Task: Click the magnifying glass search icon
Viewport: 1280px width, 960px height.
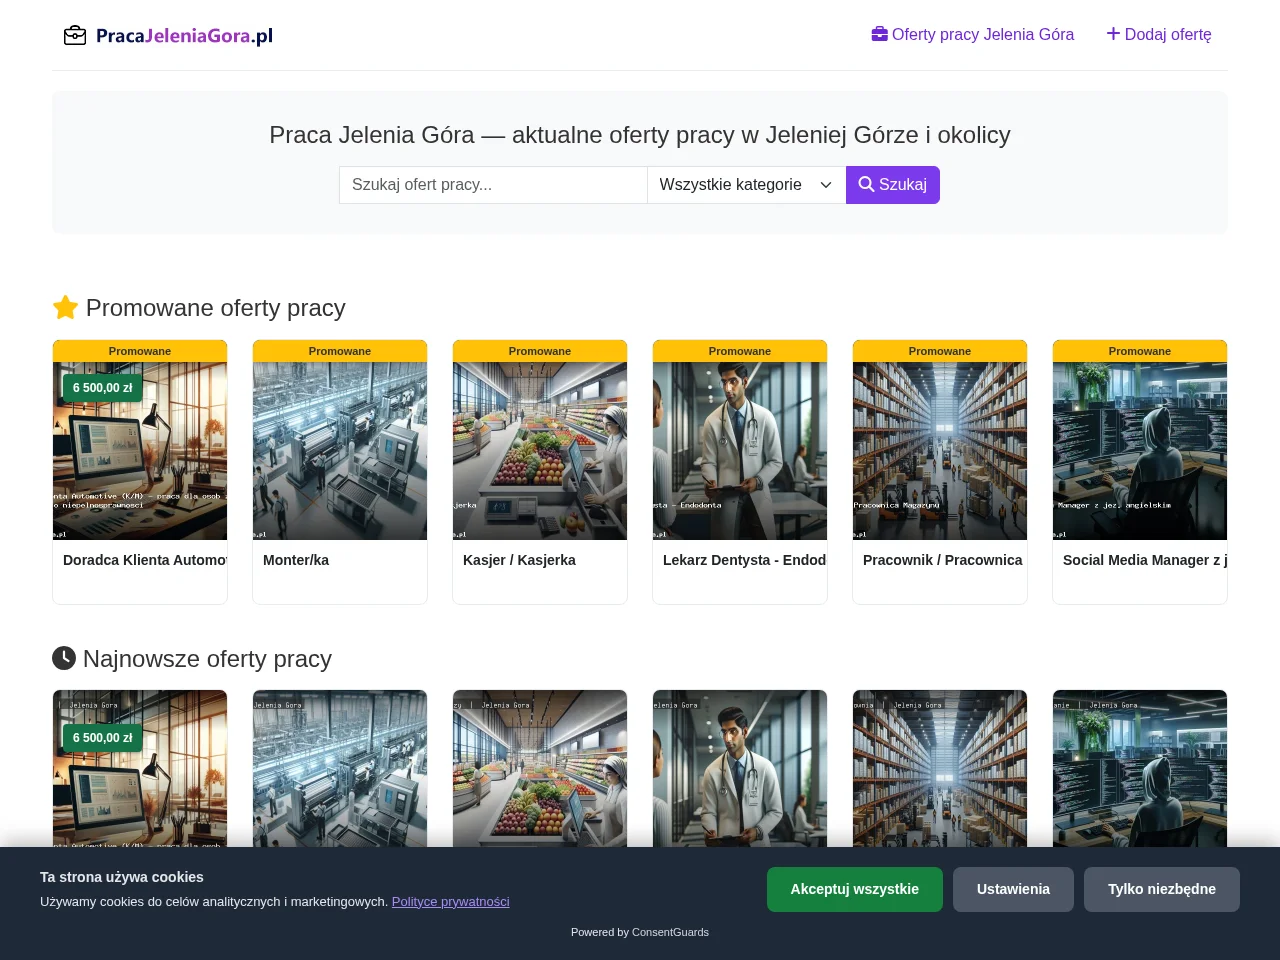Action: coord(866,185)
